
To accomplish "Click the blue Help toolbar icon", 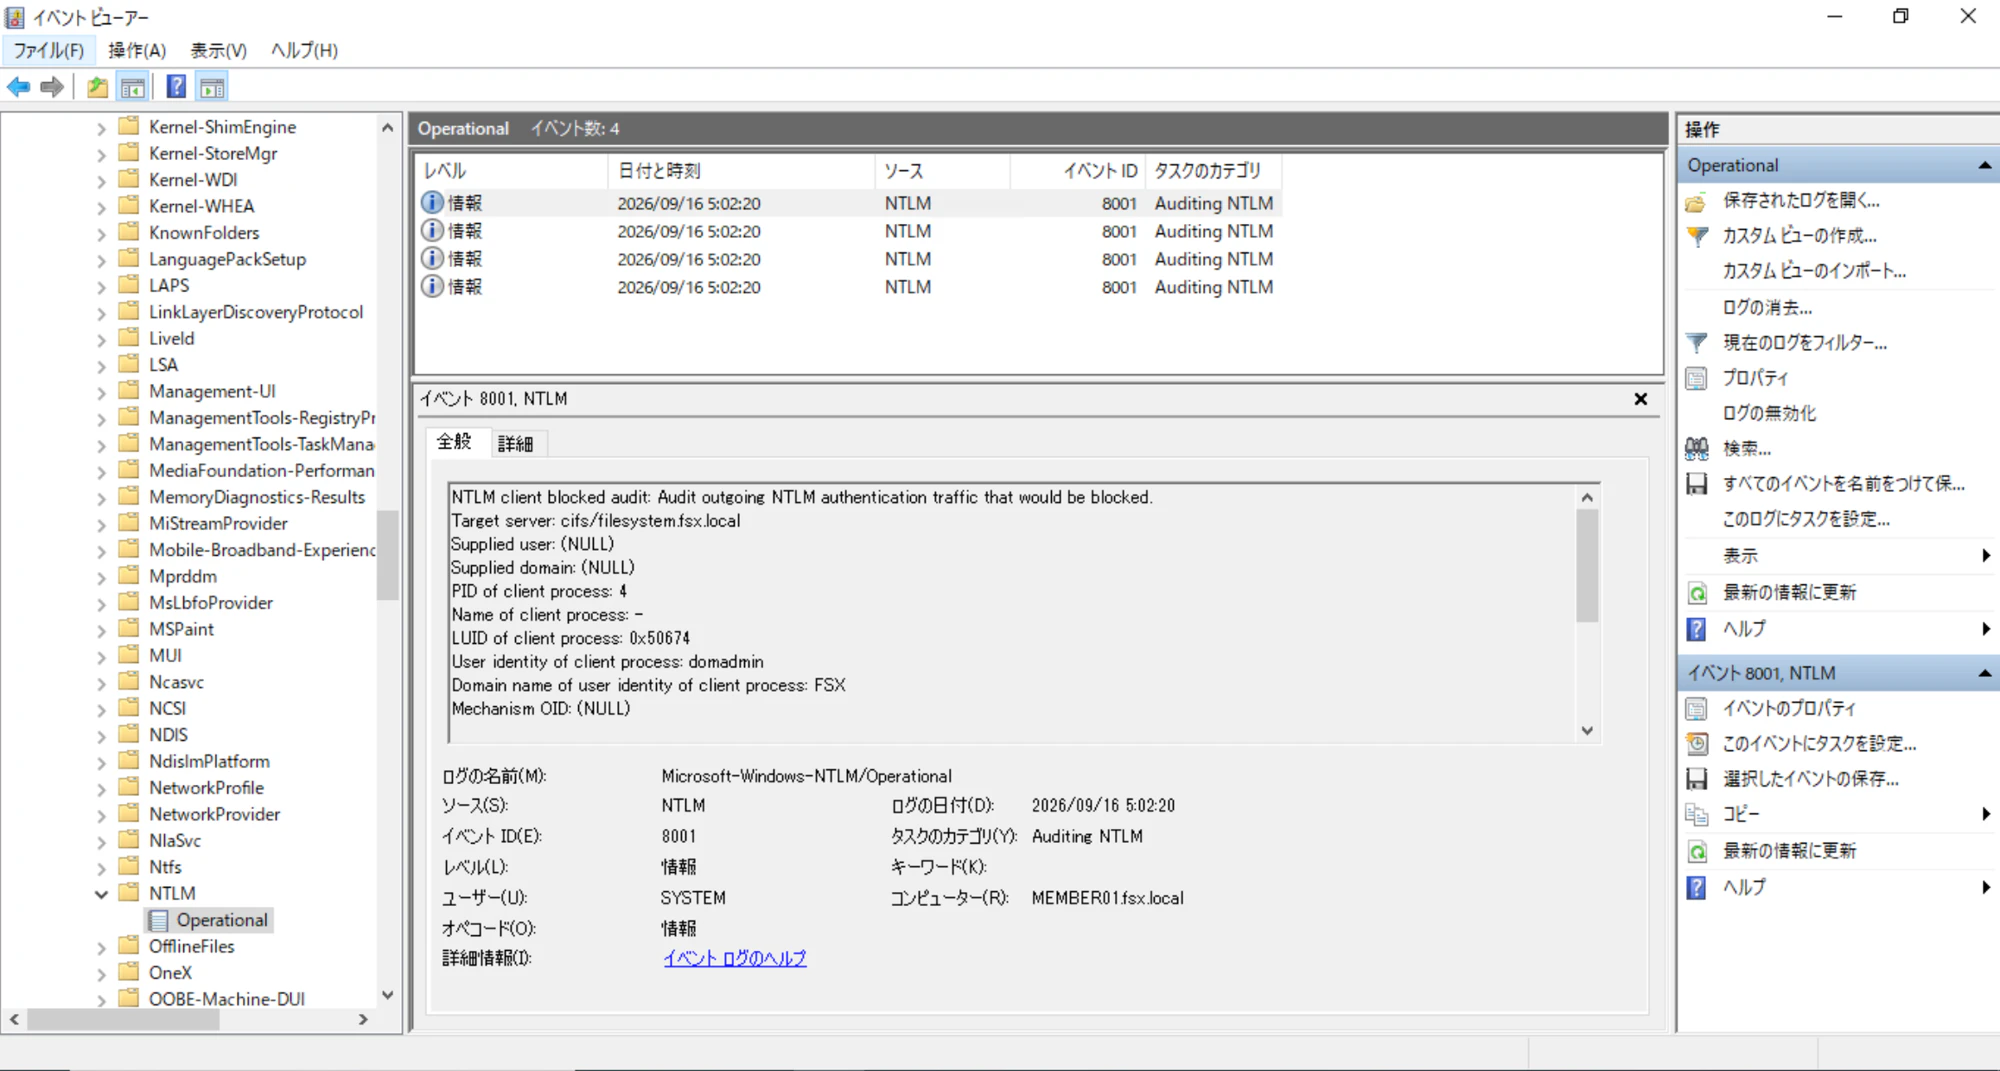I will point(176,87).
